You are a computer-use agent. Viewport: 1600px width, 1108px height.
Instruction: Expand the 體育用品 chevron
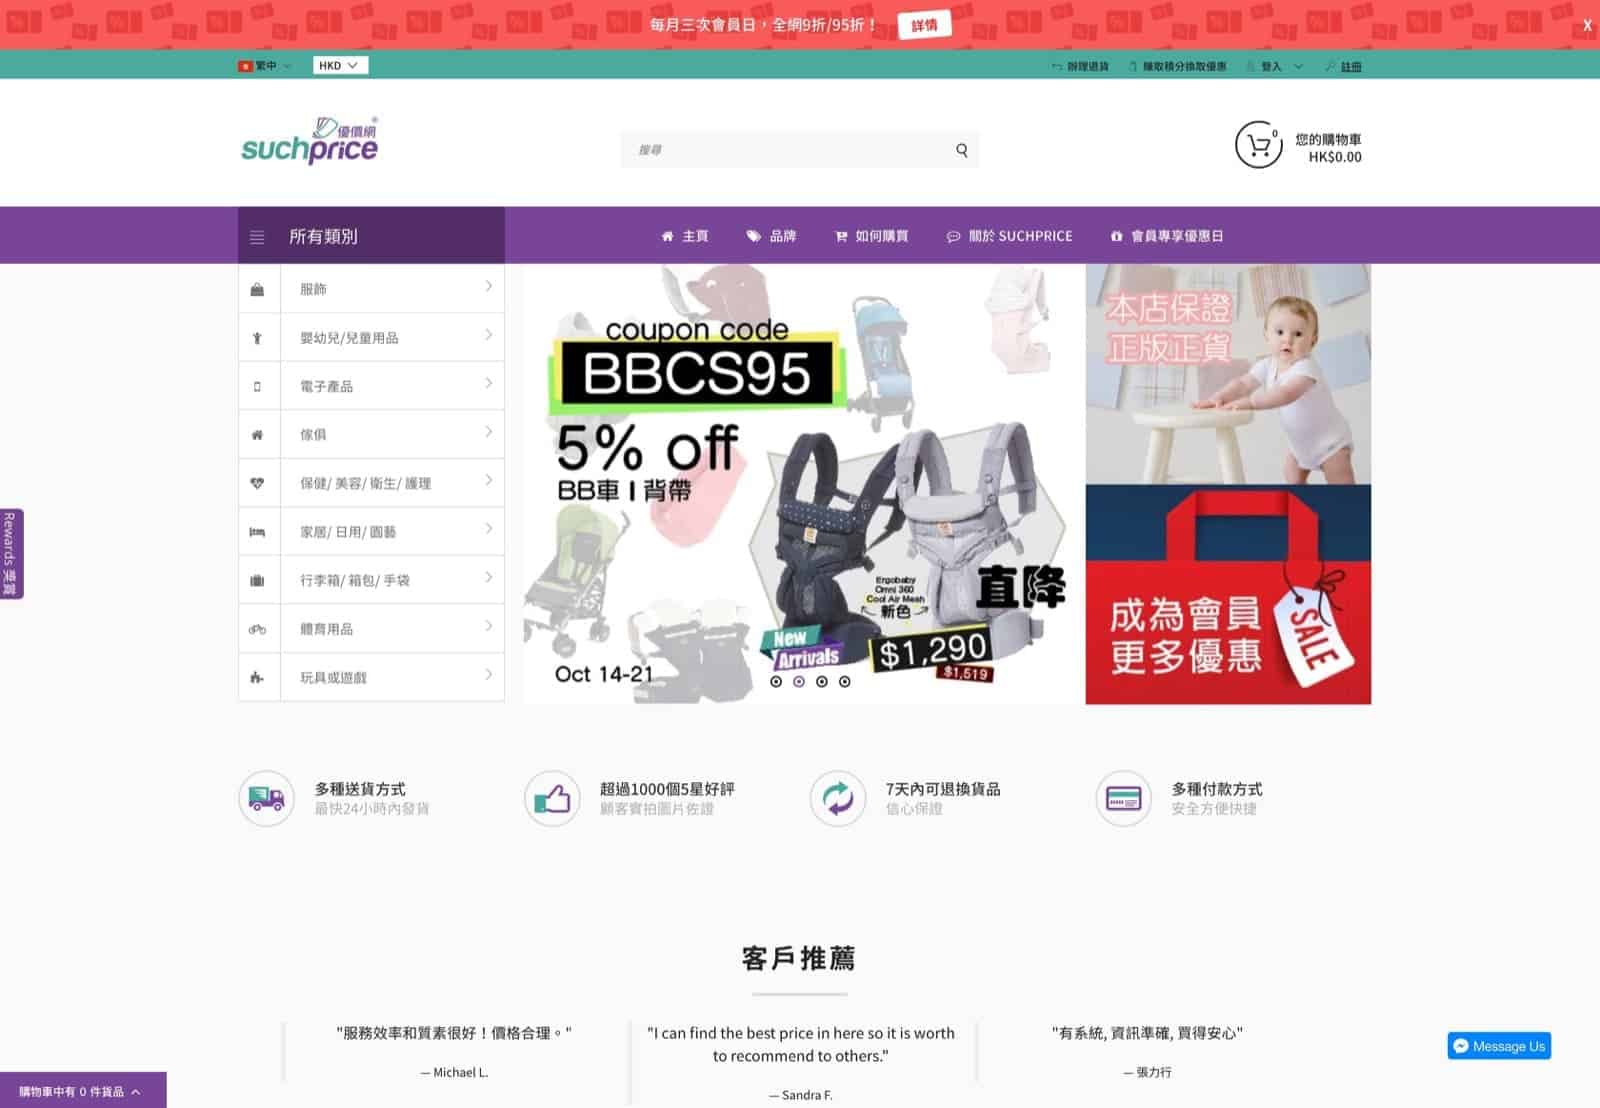pyautogui.click(x=488, y=626)
